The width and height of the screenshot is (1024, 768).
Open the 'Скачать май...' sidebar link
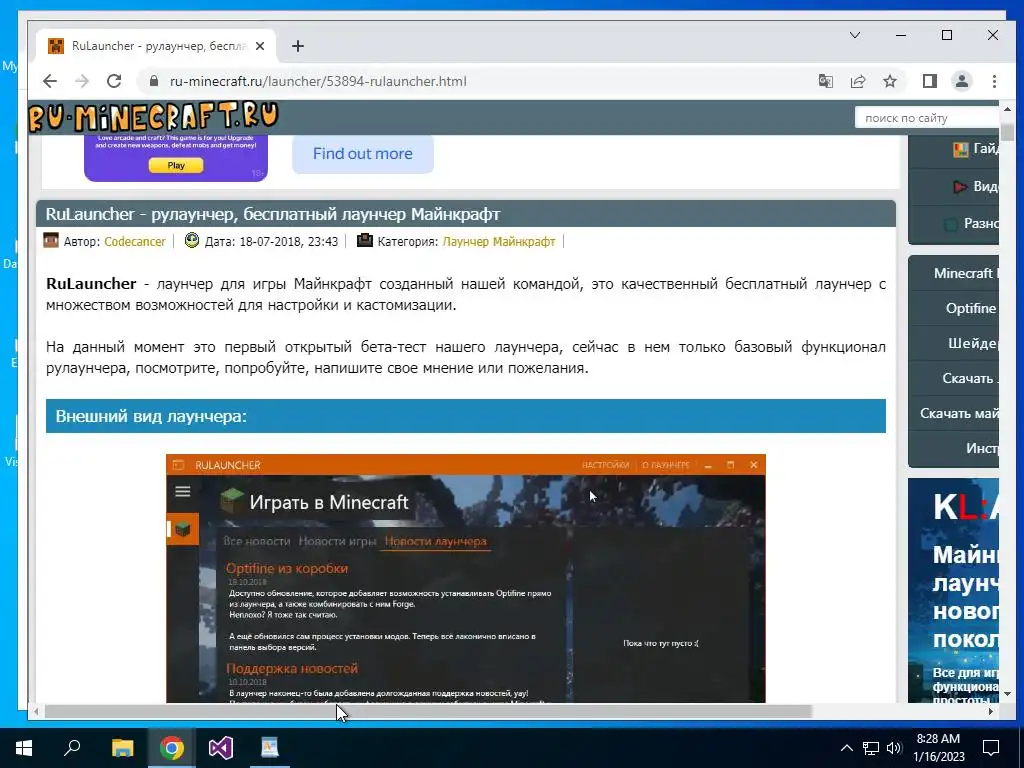[x=954, y=413]
